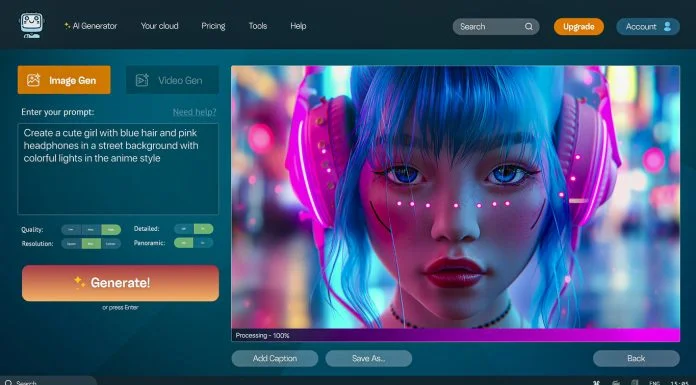
Task: Open the AI Generator menu
Action: (91, 26)
